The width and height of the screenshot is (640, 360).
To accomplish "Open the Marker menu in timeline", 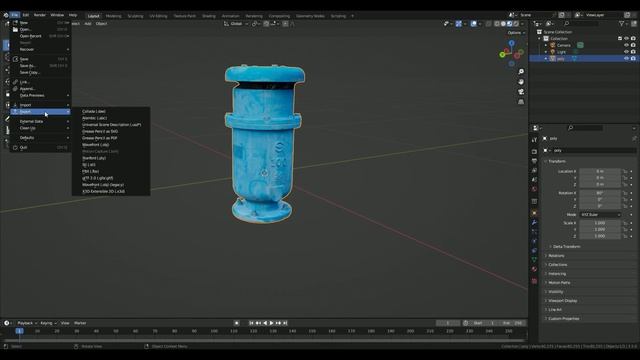I will [80, 323].
